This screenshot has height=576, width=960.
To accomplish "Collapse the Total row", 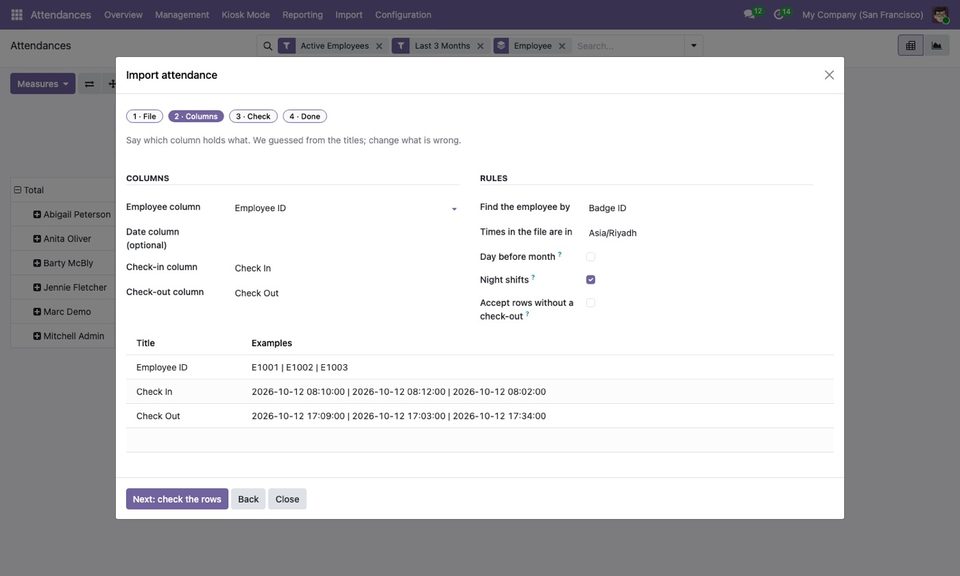I will (x=18, y=190).
